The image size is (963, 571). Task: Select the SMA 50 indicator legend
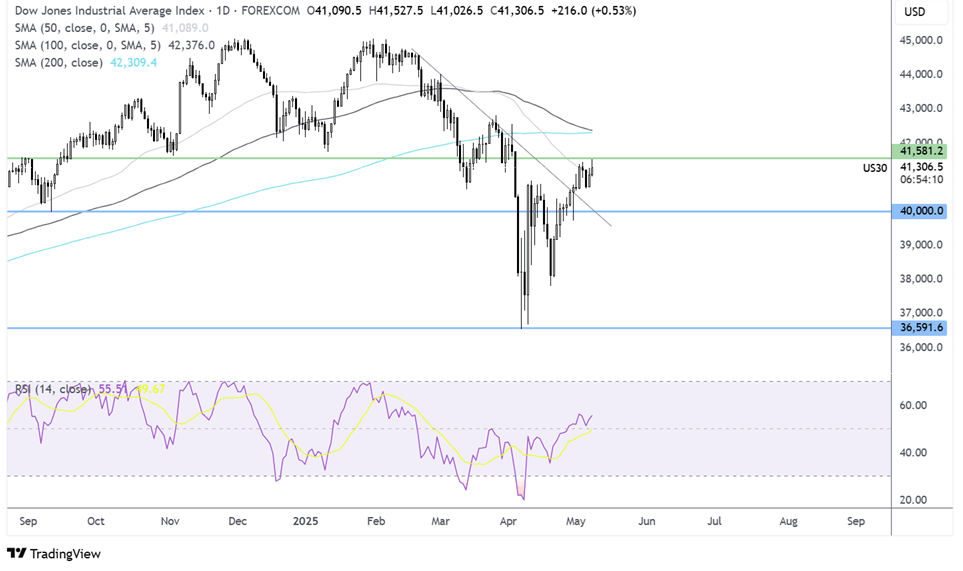pos(111,28)
